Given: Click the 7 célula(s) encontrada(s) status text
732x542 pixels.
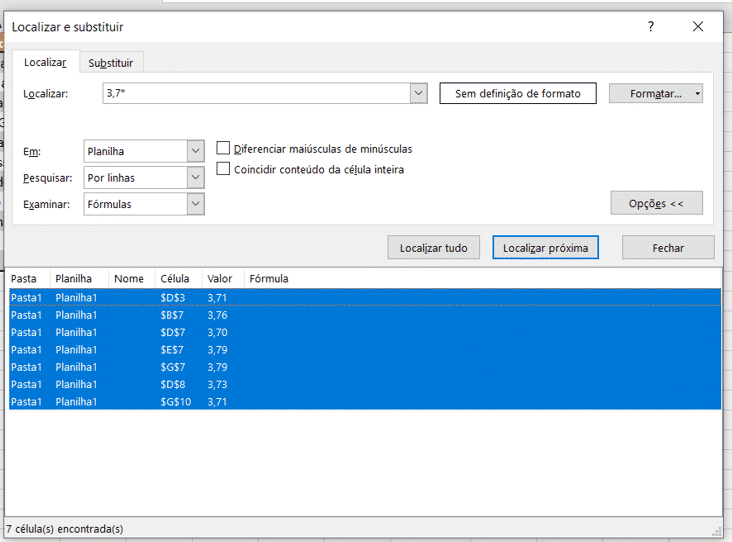Looking at the screenshot, I should pos(65,529).
